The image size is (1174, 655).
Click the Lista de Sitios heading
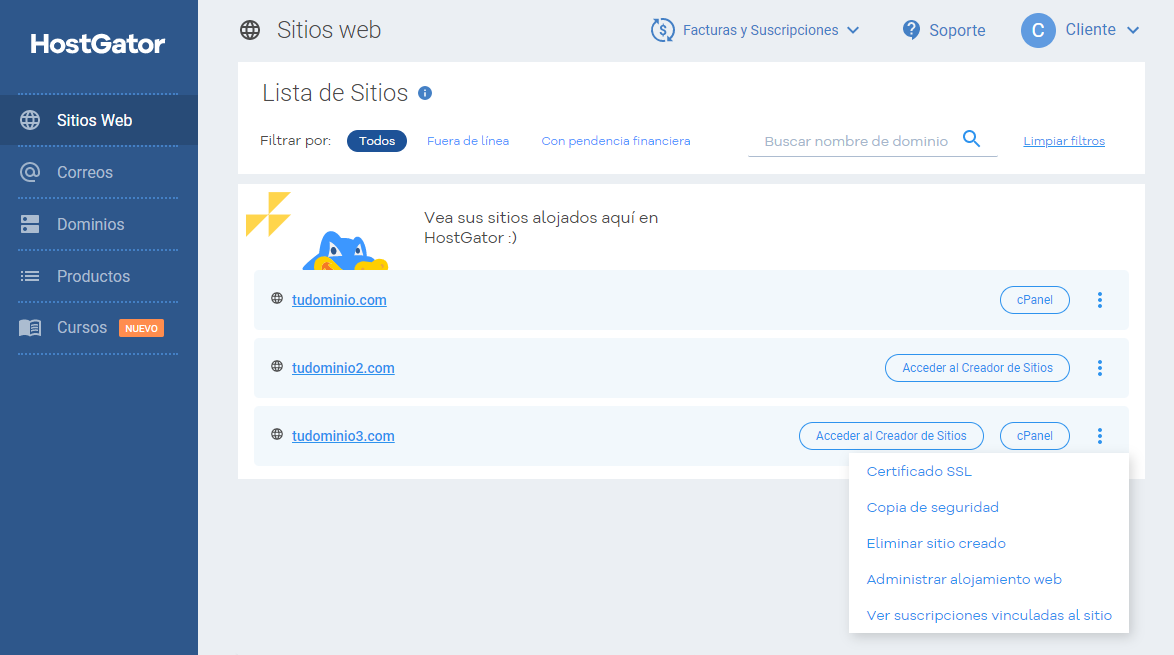coord(335,93)
